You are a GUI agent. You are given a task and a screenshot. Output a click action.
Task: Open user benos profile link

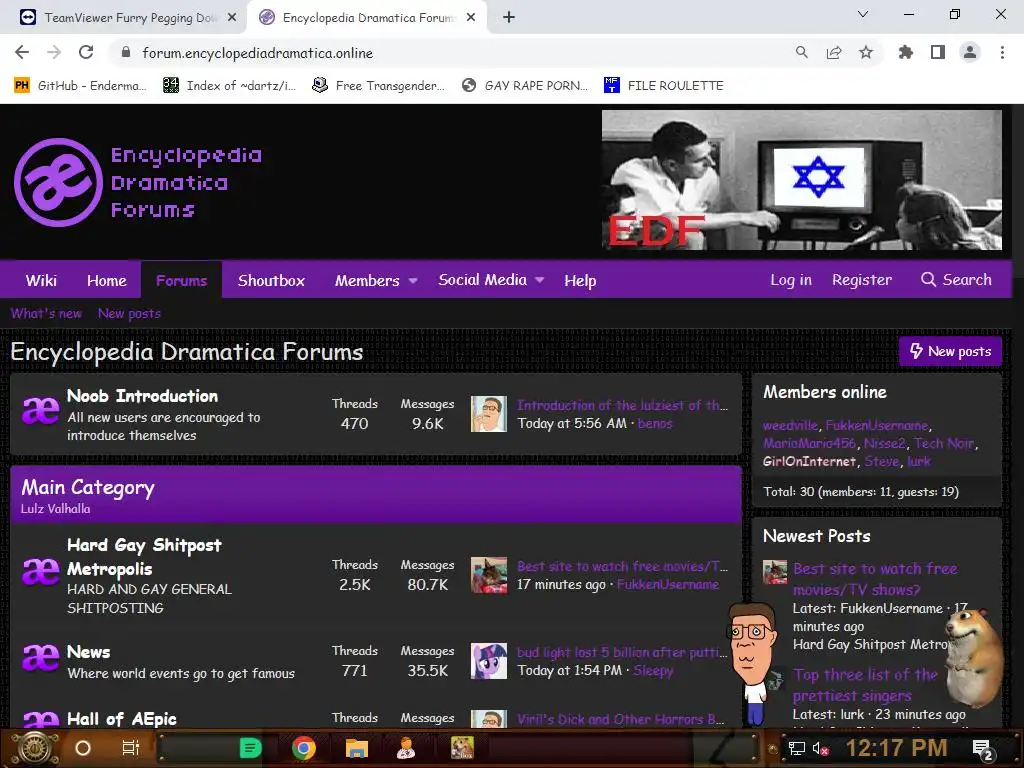(x=655, y=423)
